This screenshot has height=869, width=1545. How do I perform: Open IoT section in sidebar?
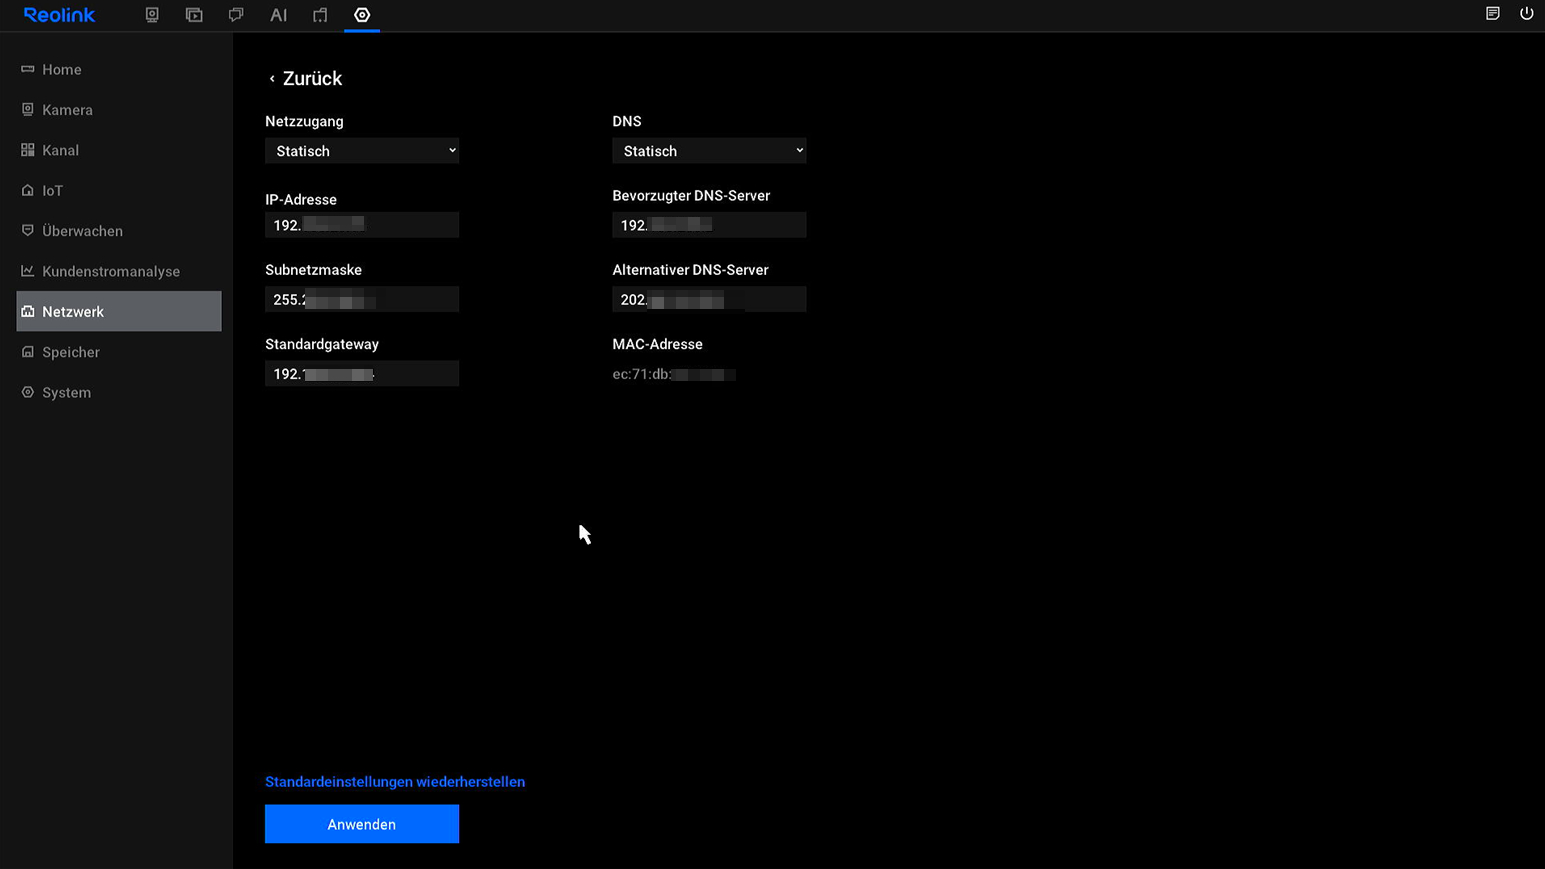119,190
